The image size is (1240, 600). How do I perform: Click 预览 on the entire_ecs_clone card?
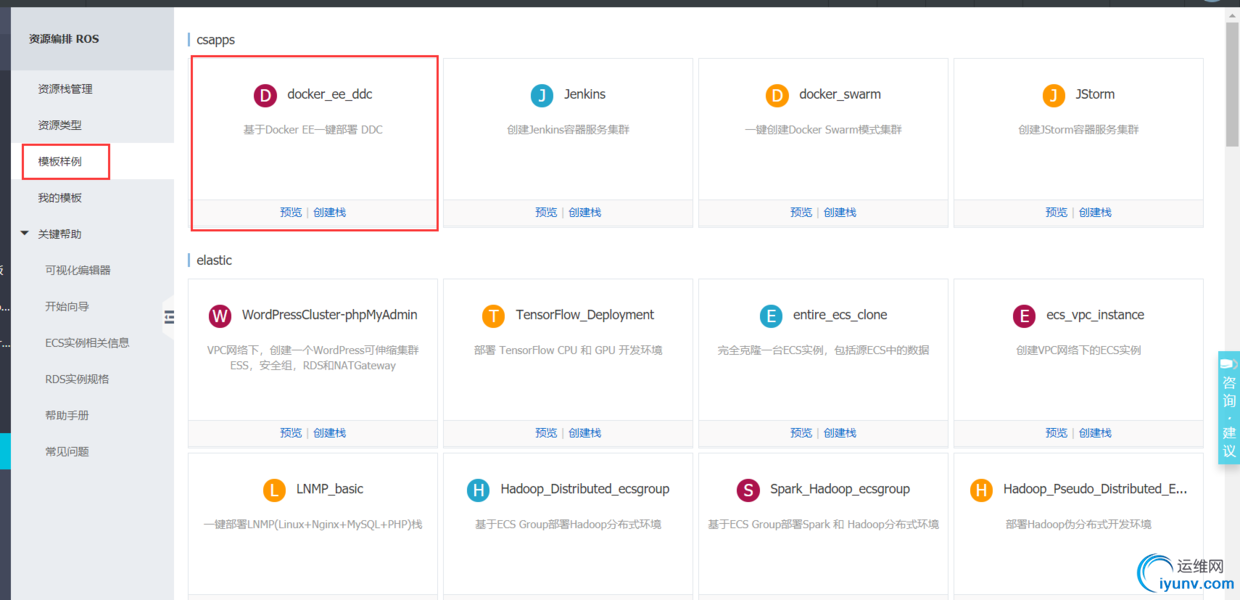click(801, 433)
